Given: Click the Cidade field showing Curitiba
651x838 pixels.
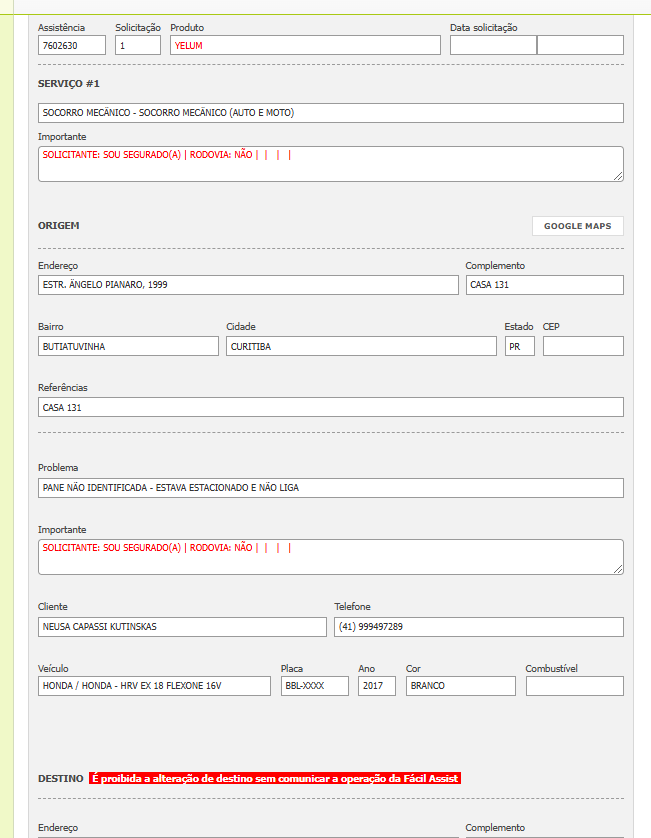Looking at the screenshot, I should coord(361,346).
